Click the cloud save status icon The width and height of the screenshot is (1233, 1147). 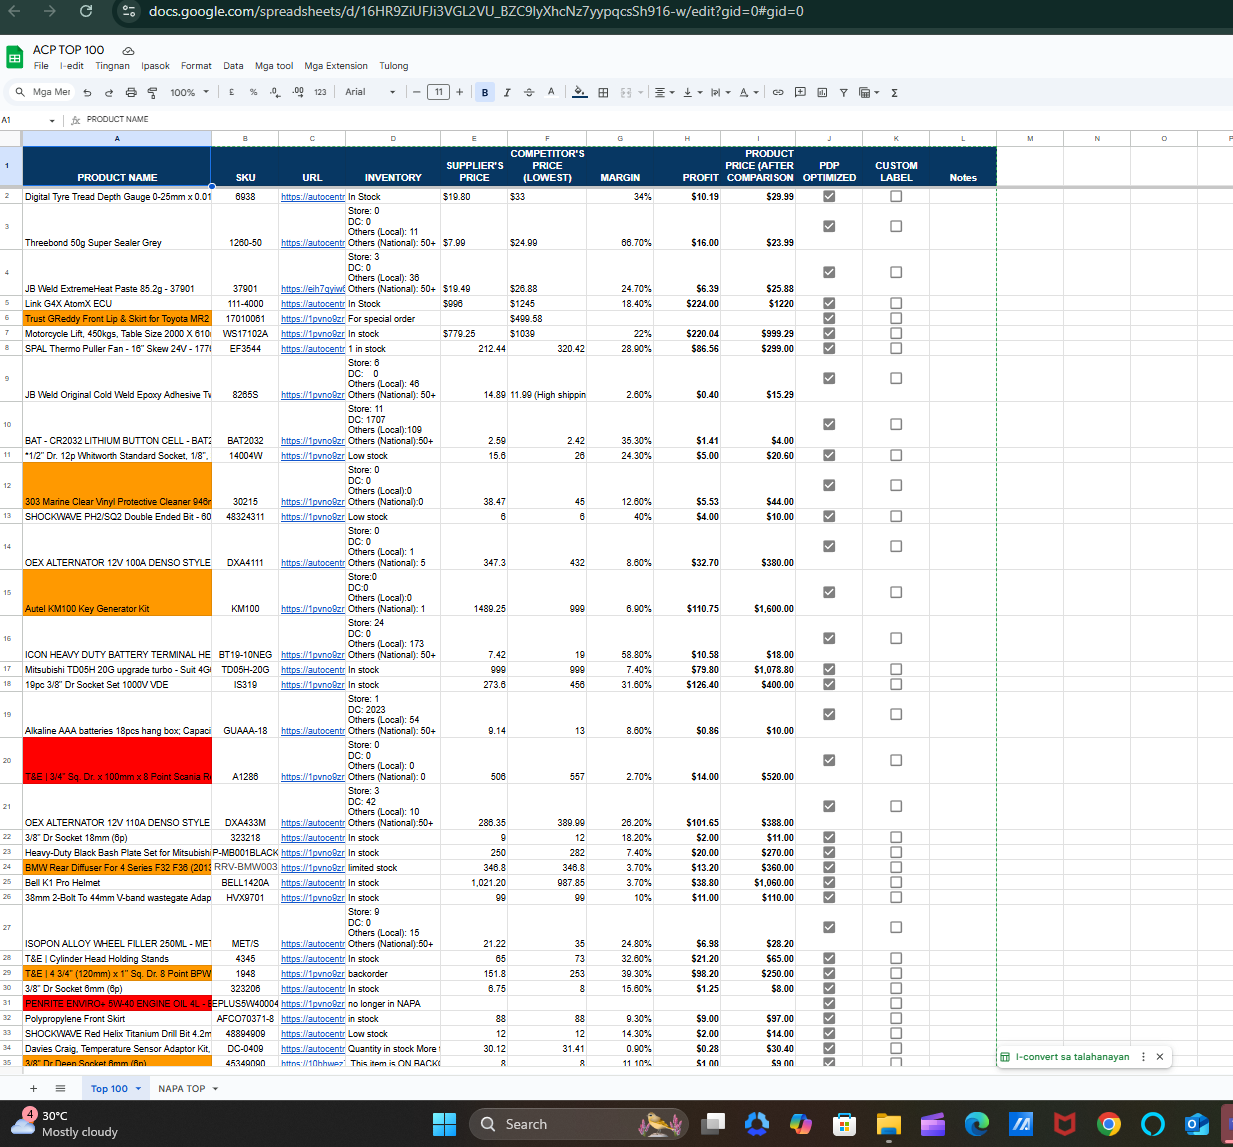[128, 50]
